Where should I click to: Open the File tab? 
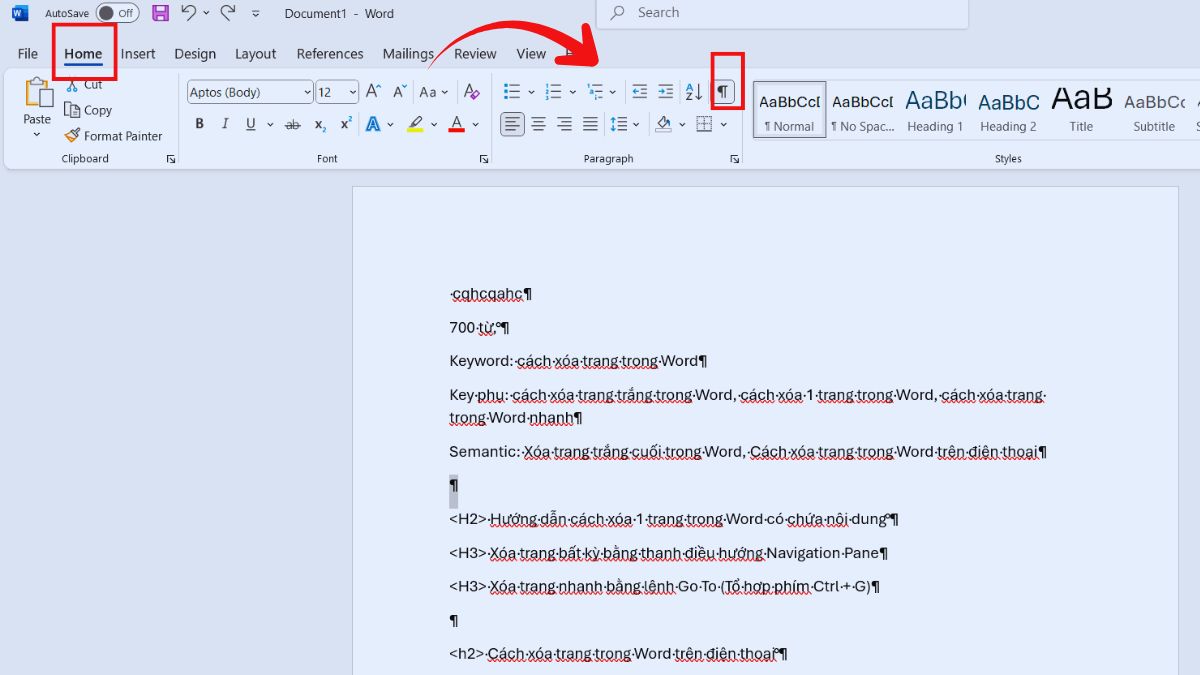(x=28, y=54)
